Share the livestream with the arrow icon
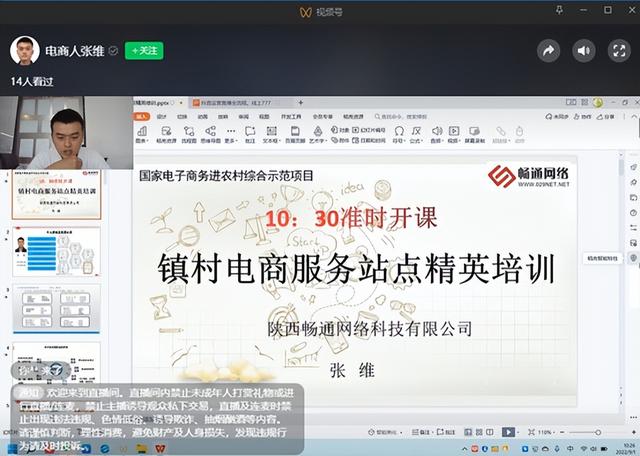 [548, 51]
